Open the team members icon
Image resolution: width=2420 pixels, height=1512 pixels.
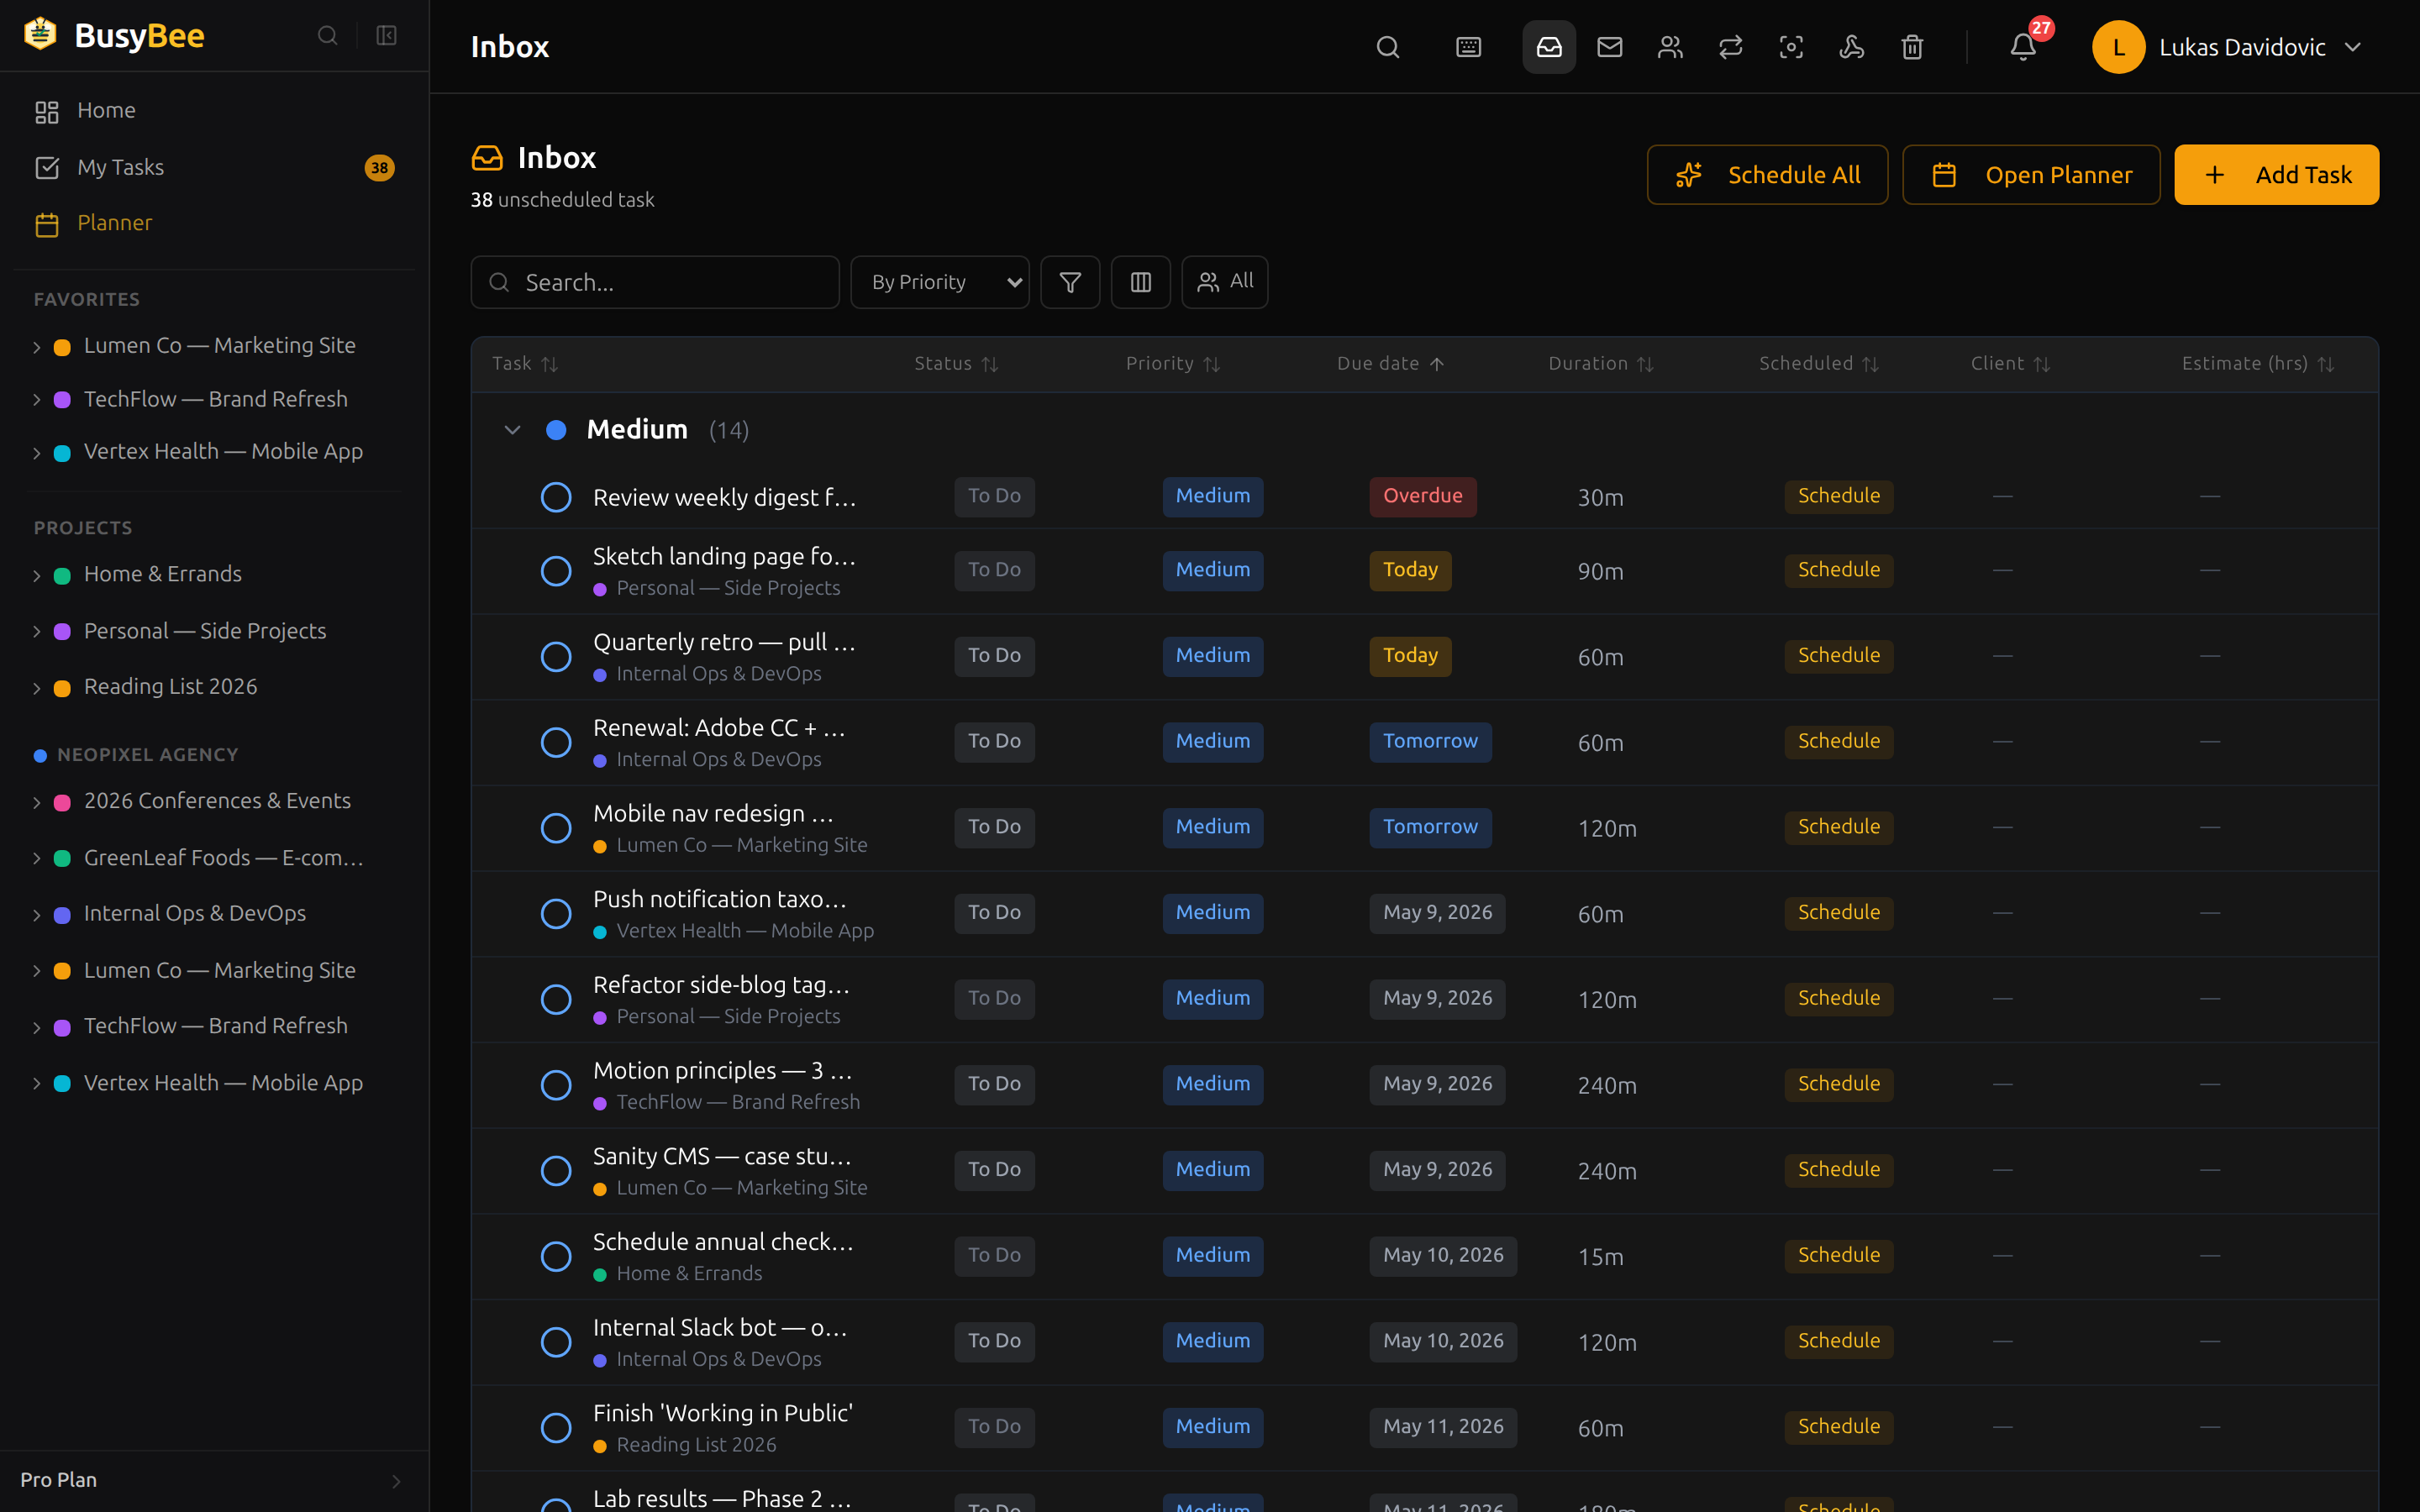[x=1670, y=47]
